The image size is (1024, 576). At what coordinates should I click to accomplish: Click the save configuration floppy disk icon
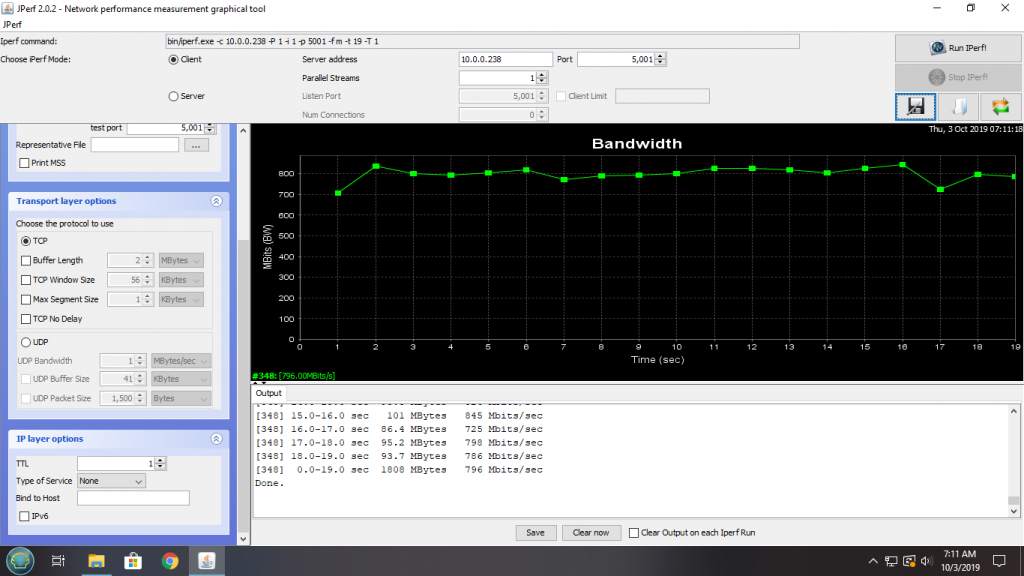pyautogui.click(x=915, y=106)
